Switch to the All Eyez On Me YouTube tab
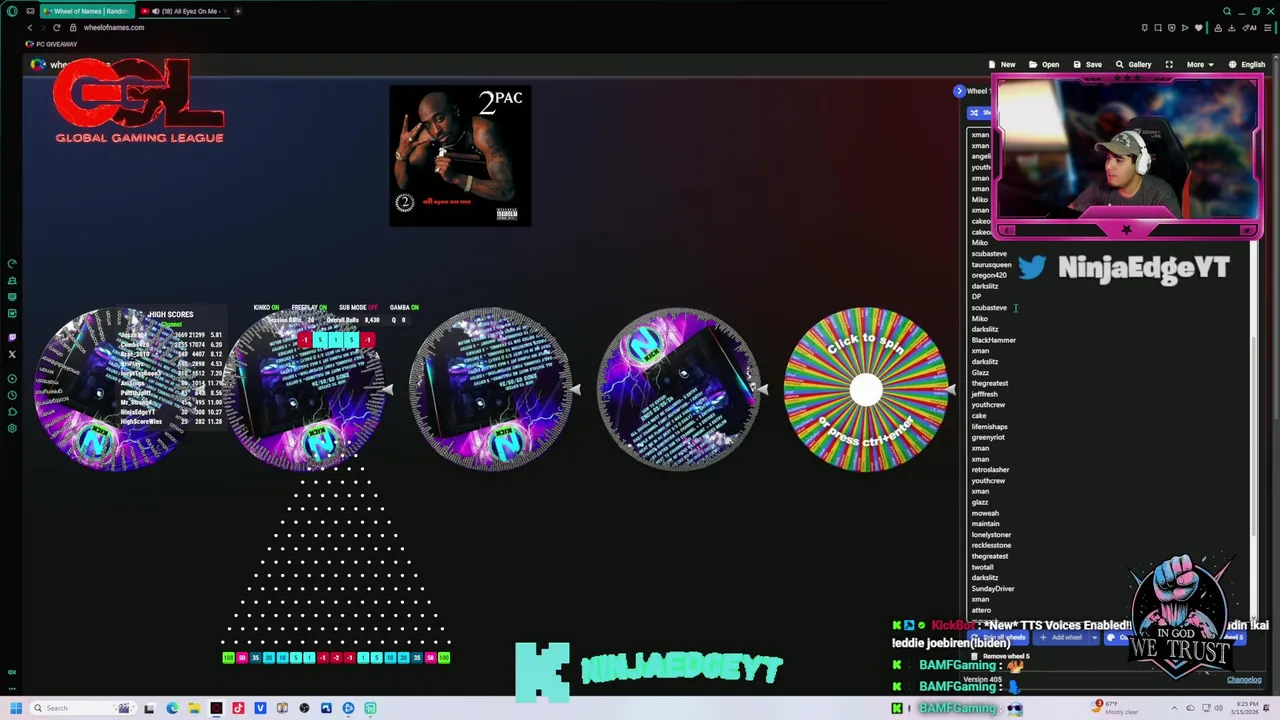This screenshot has width=1280, height=720. (185, 11)
